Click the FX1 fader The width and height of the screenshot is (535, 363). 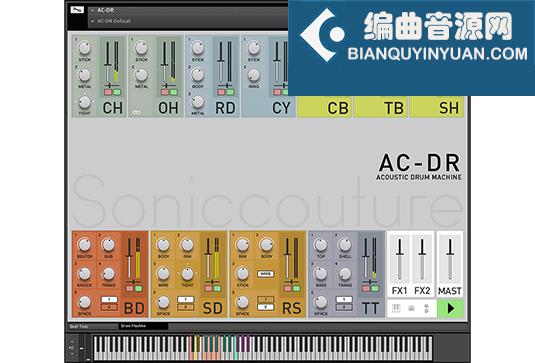coord(400,259)
